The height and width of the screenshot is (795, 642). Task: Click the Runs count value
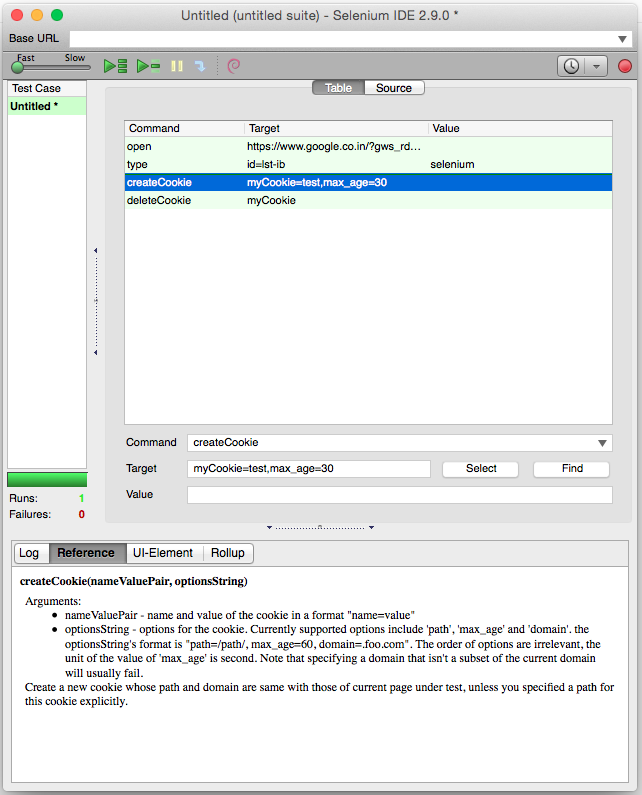click(81, 498)
